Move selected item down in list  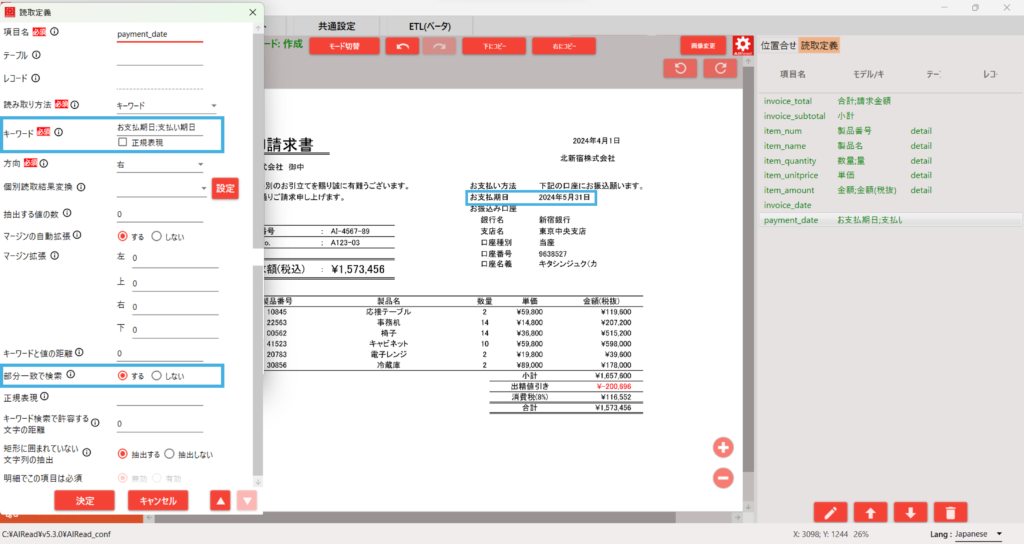pos(909,512)
